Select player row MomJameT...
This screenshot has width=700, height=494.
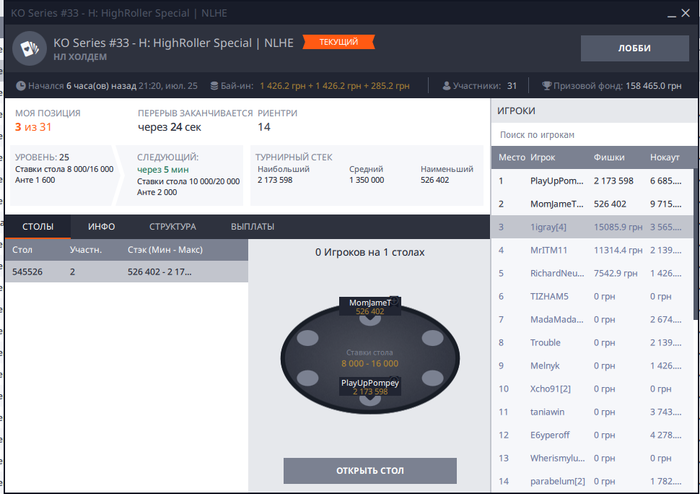[x=592, y=204]
